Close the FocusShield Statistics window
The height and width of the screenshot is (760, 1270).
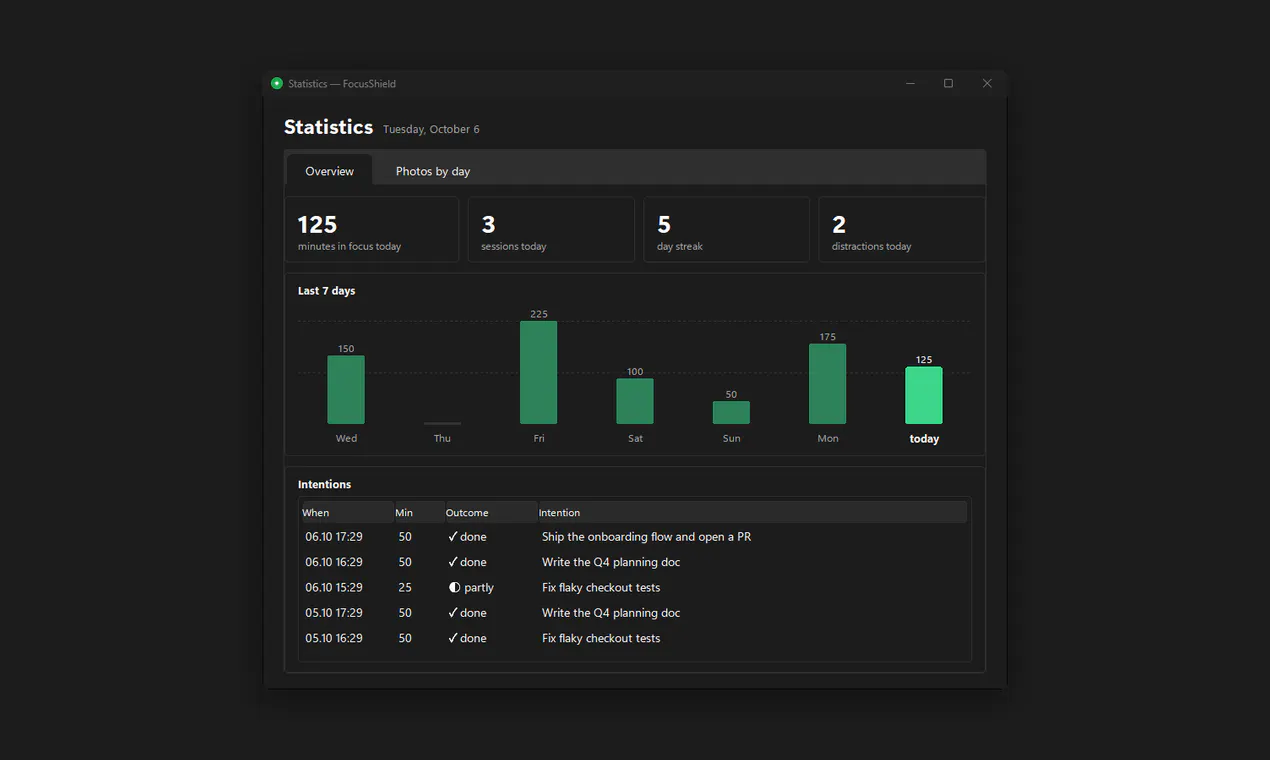pyautogui.click(x=987, y=84)
